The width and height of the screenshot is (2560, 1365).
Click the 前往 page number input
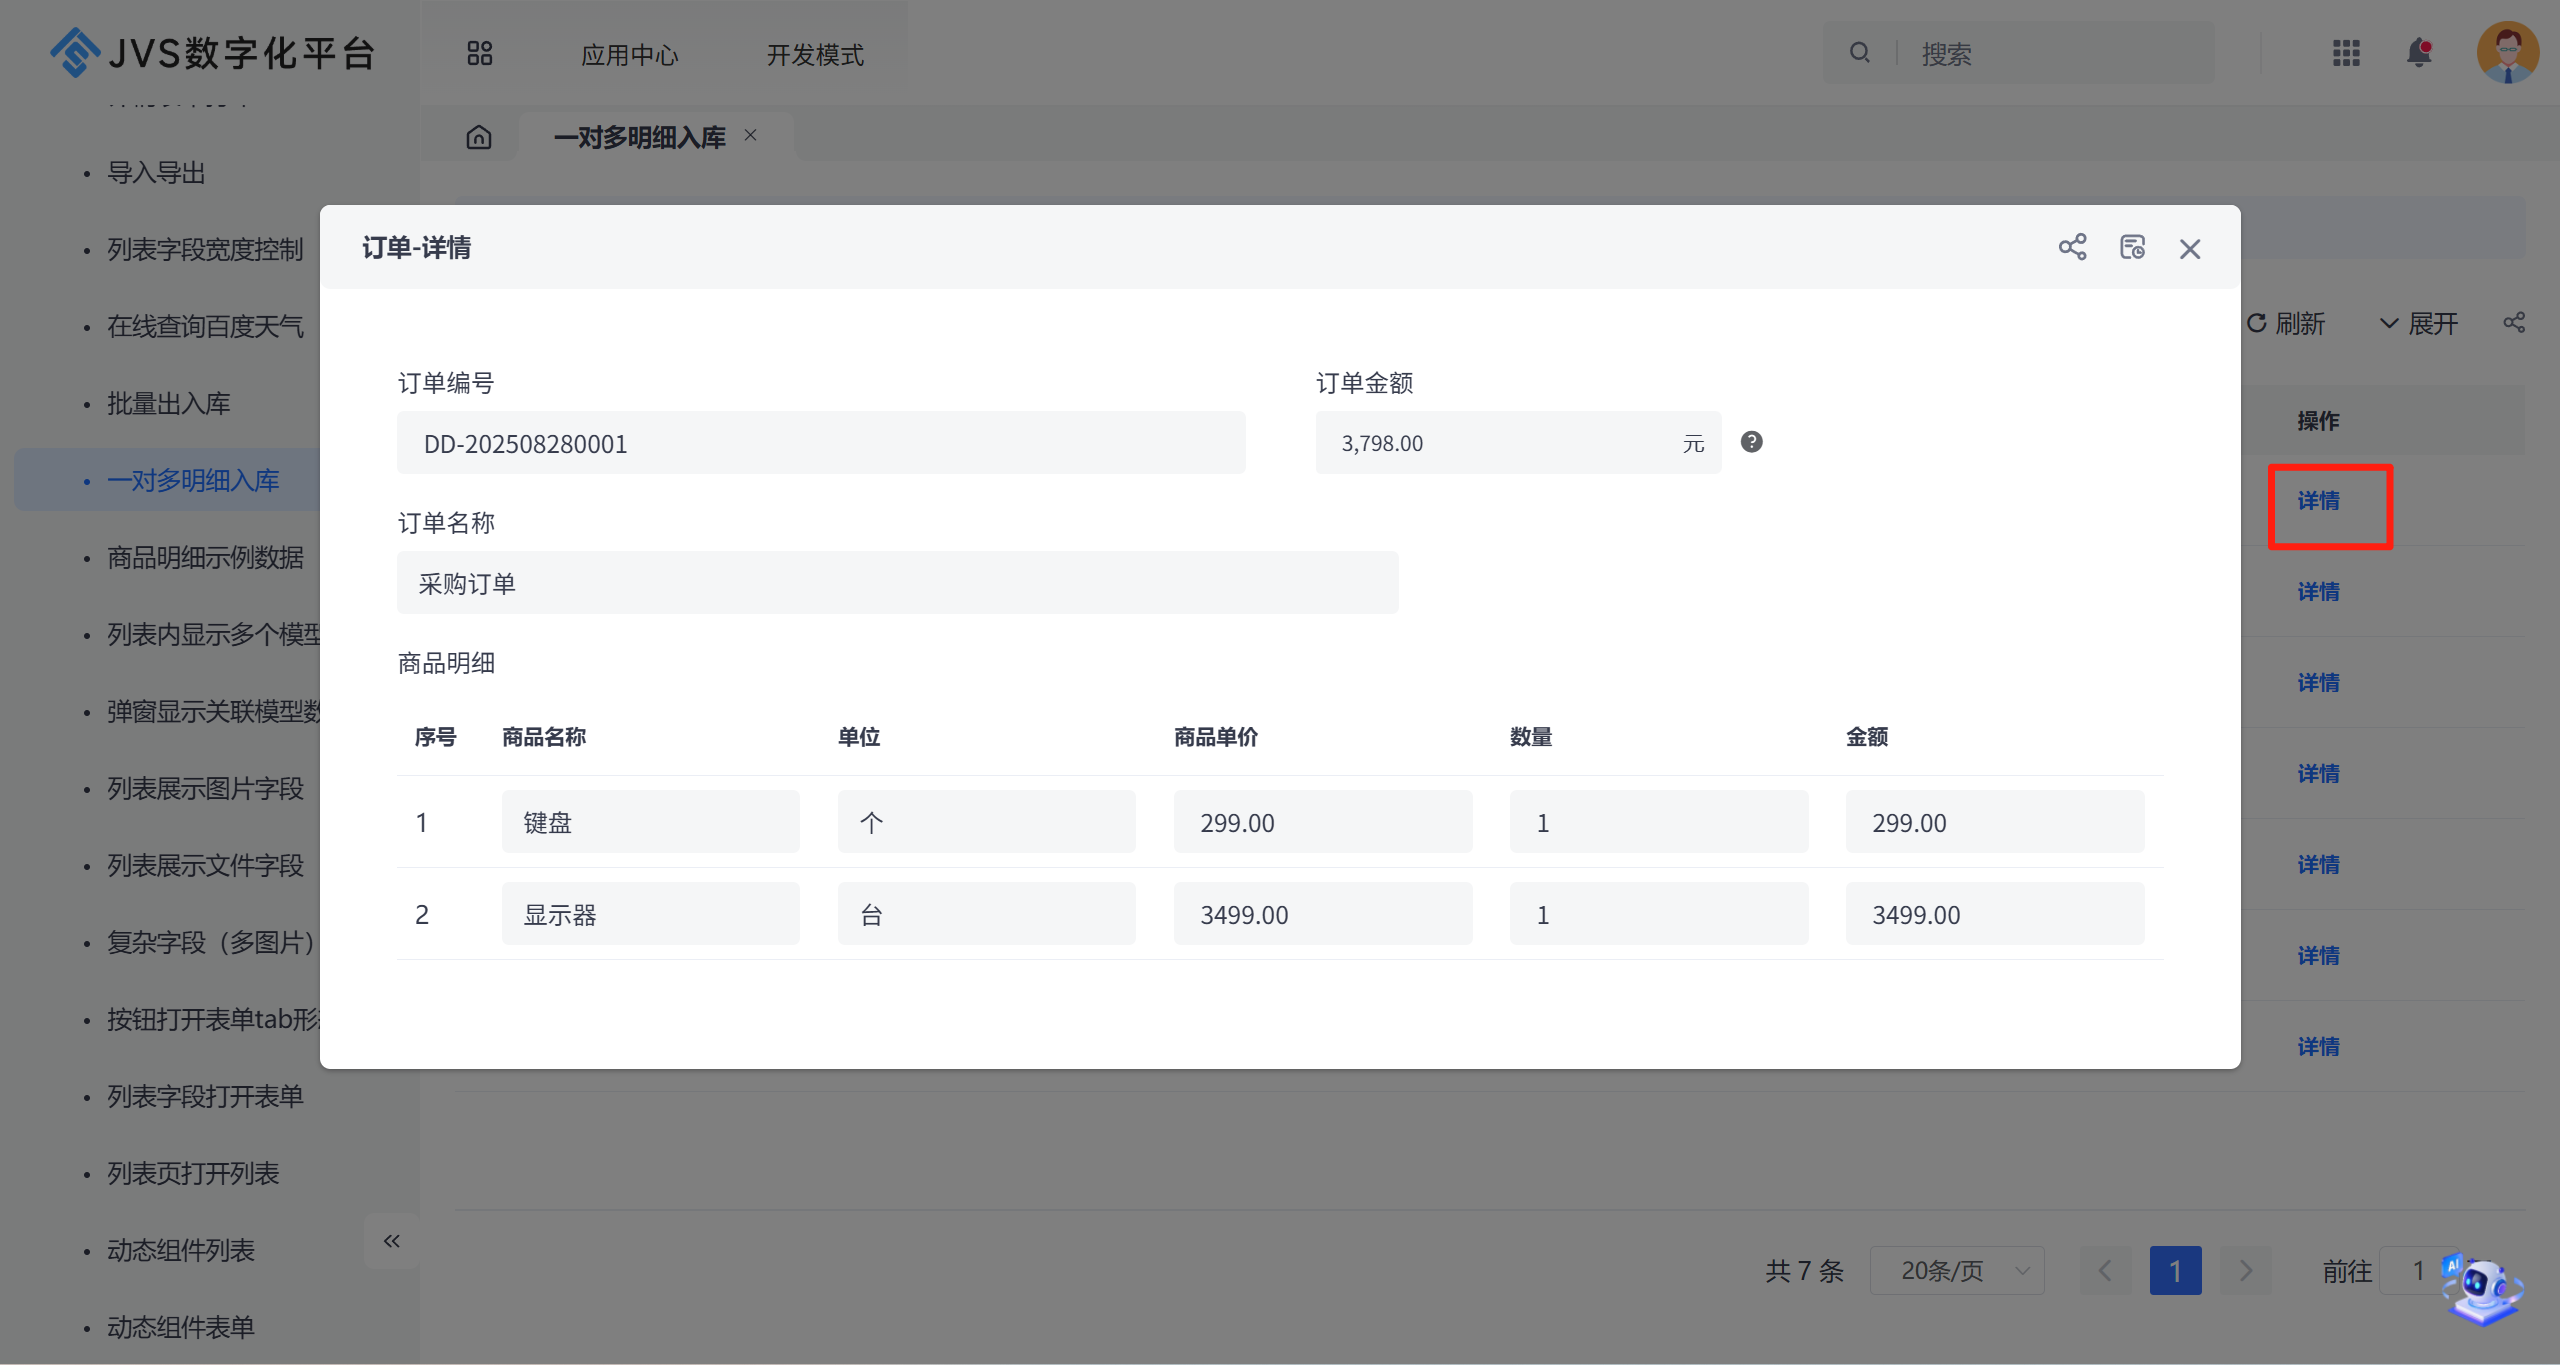[x=2418, y=1271]
